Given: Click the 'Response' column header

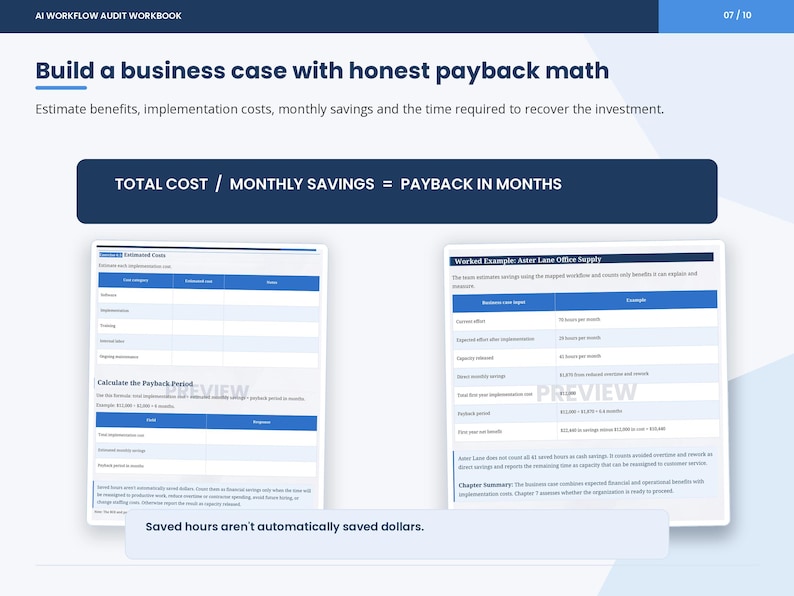Looking at the screenshot, I should (x=261, y=422).
